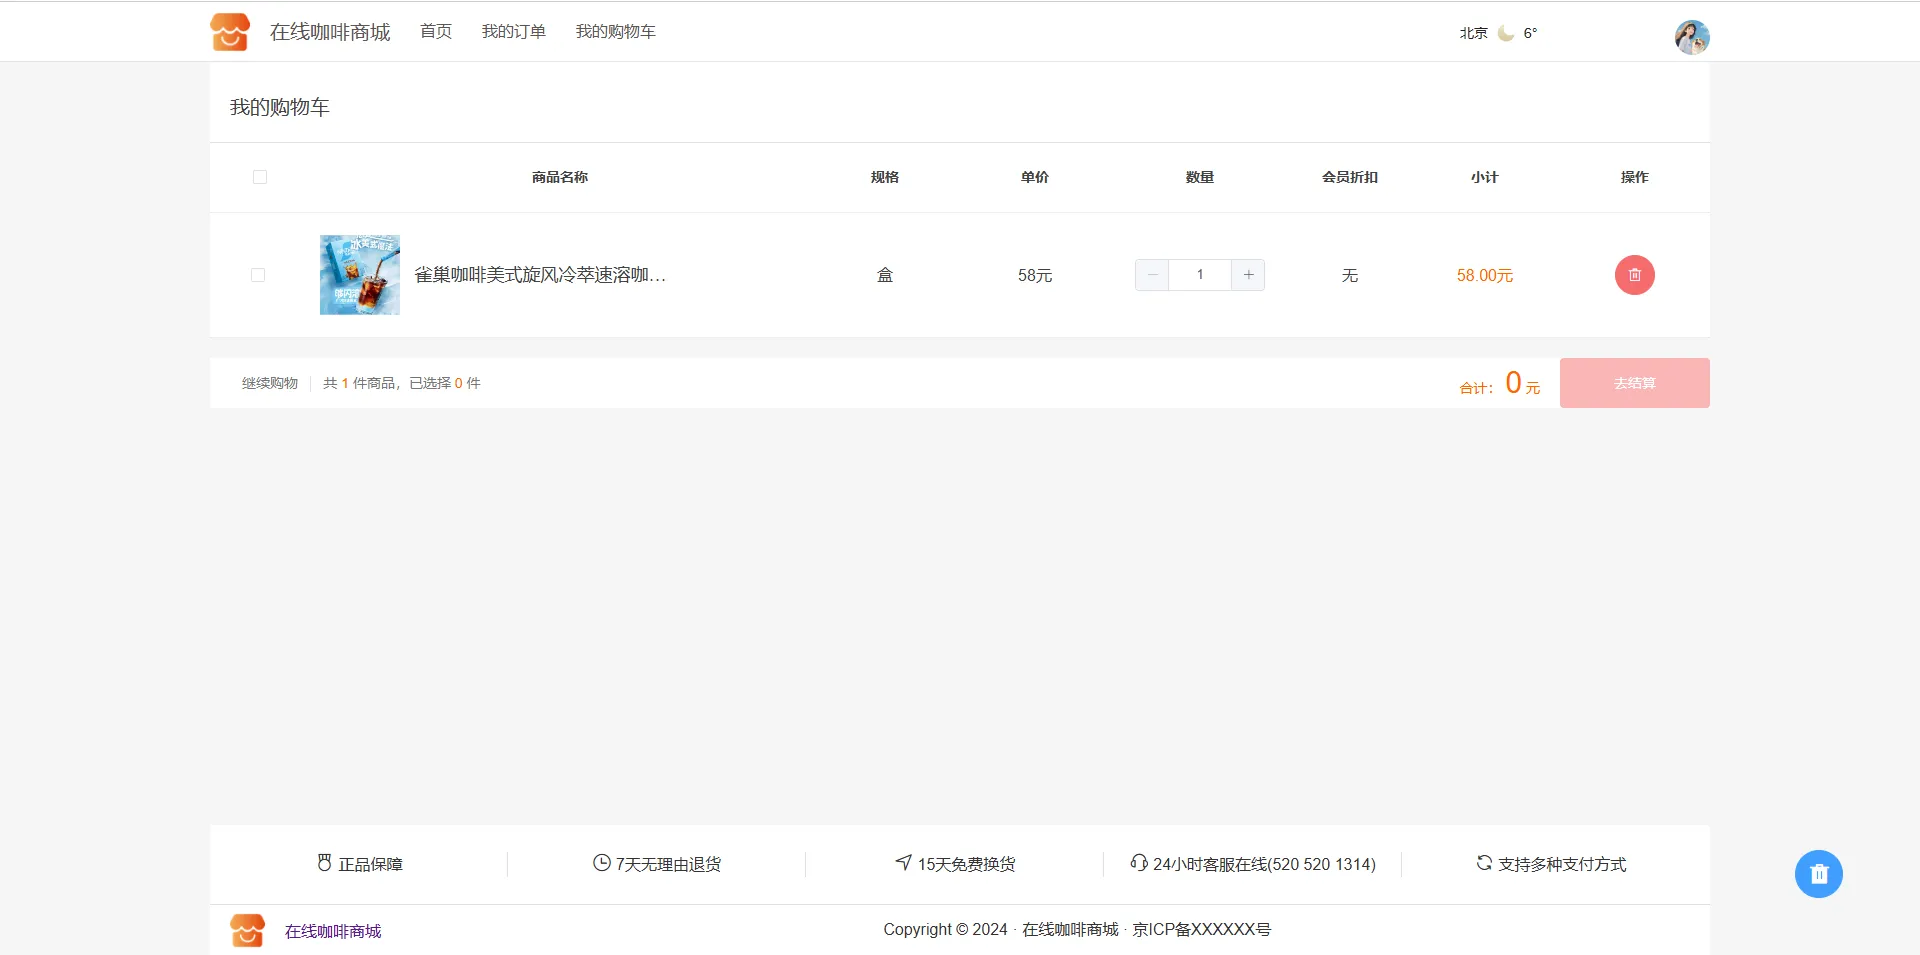Open the user avatar in top right

pyautogui.click(x=1691, y=37)
